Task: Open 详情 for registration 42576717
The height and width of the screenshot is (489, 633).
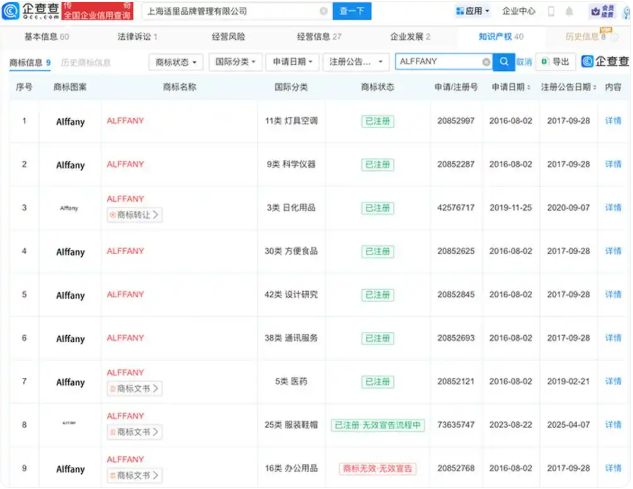Action: (613, 208)
